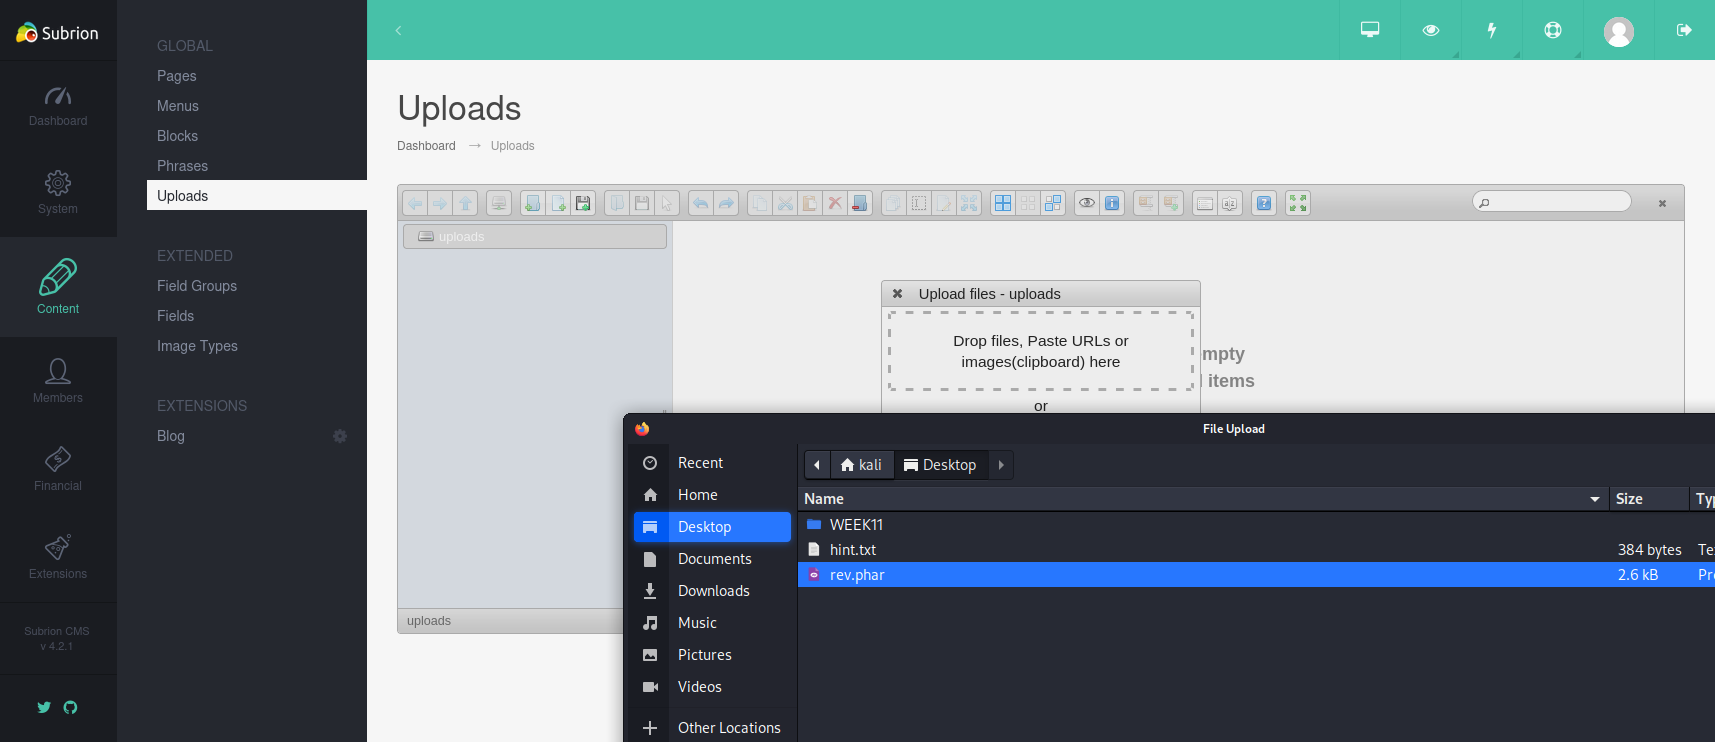Screen dimensions: 1715x742
Task: Click the Create archive icon
Action: pyautogui.click(x=1170, y=203)
